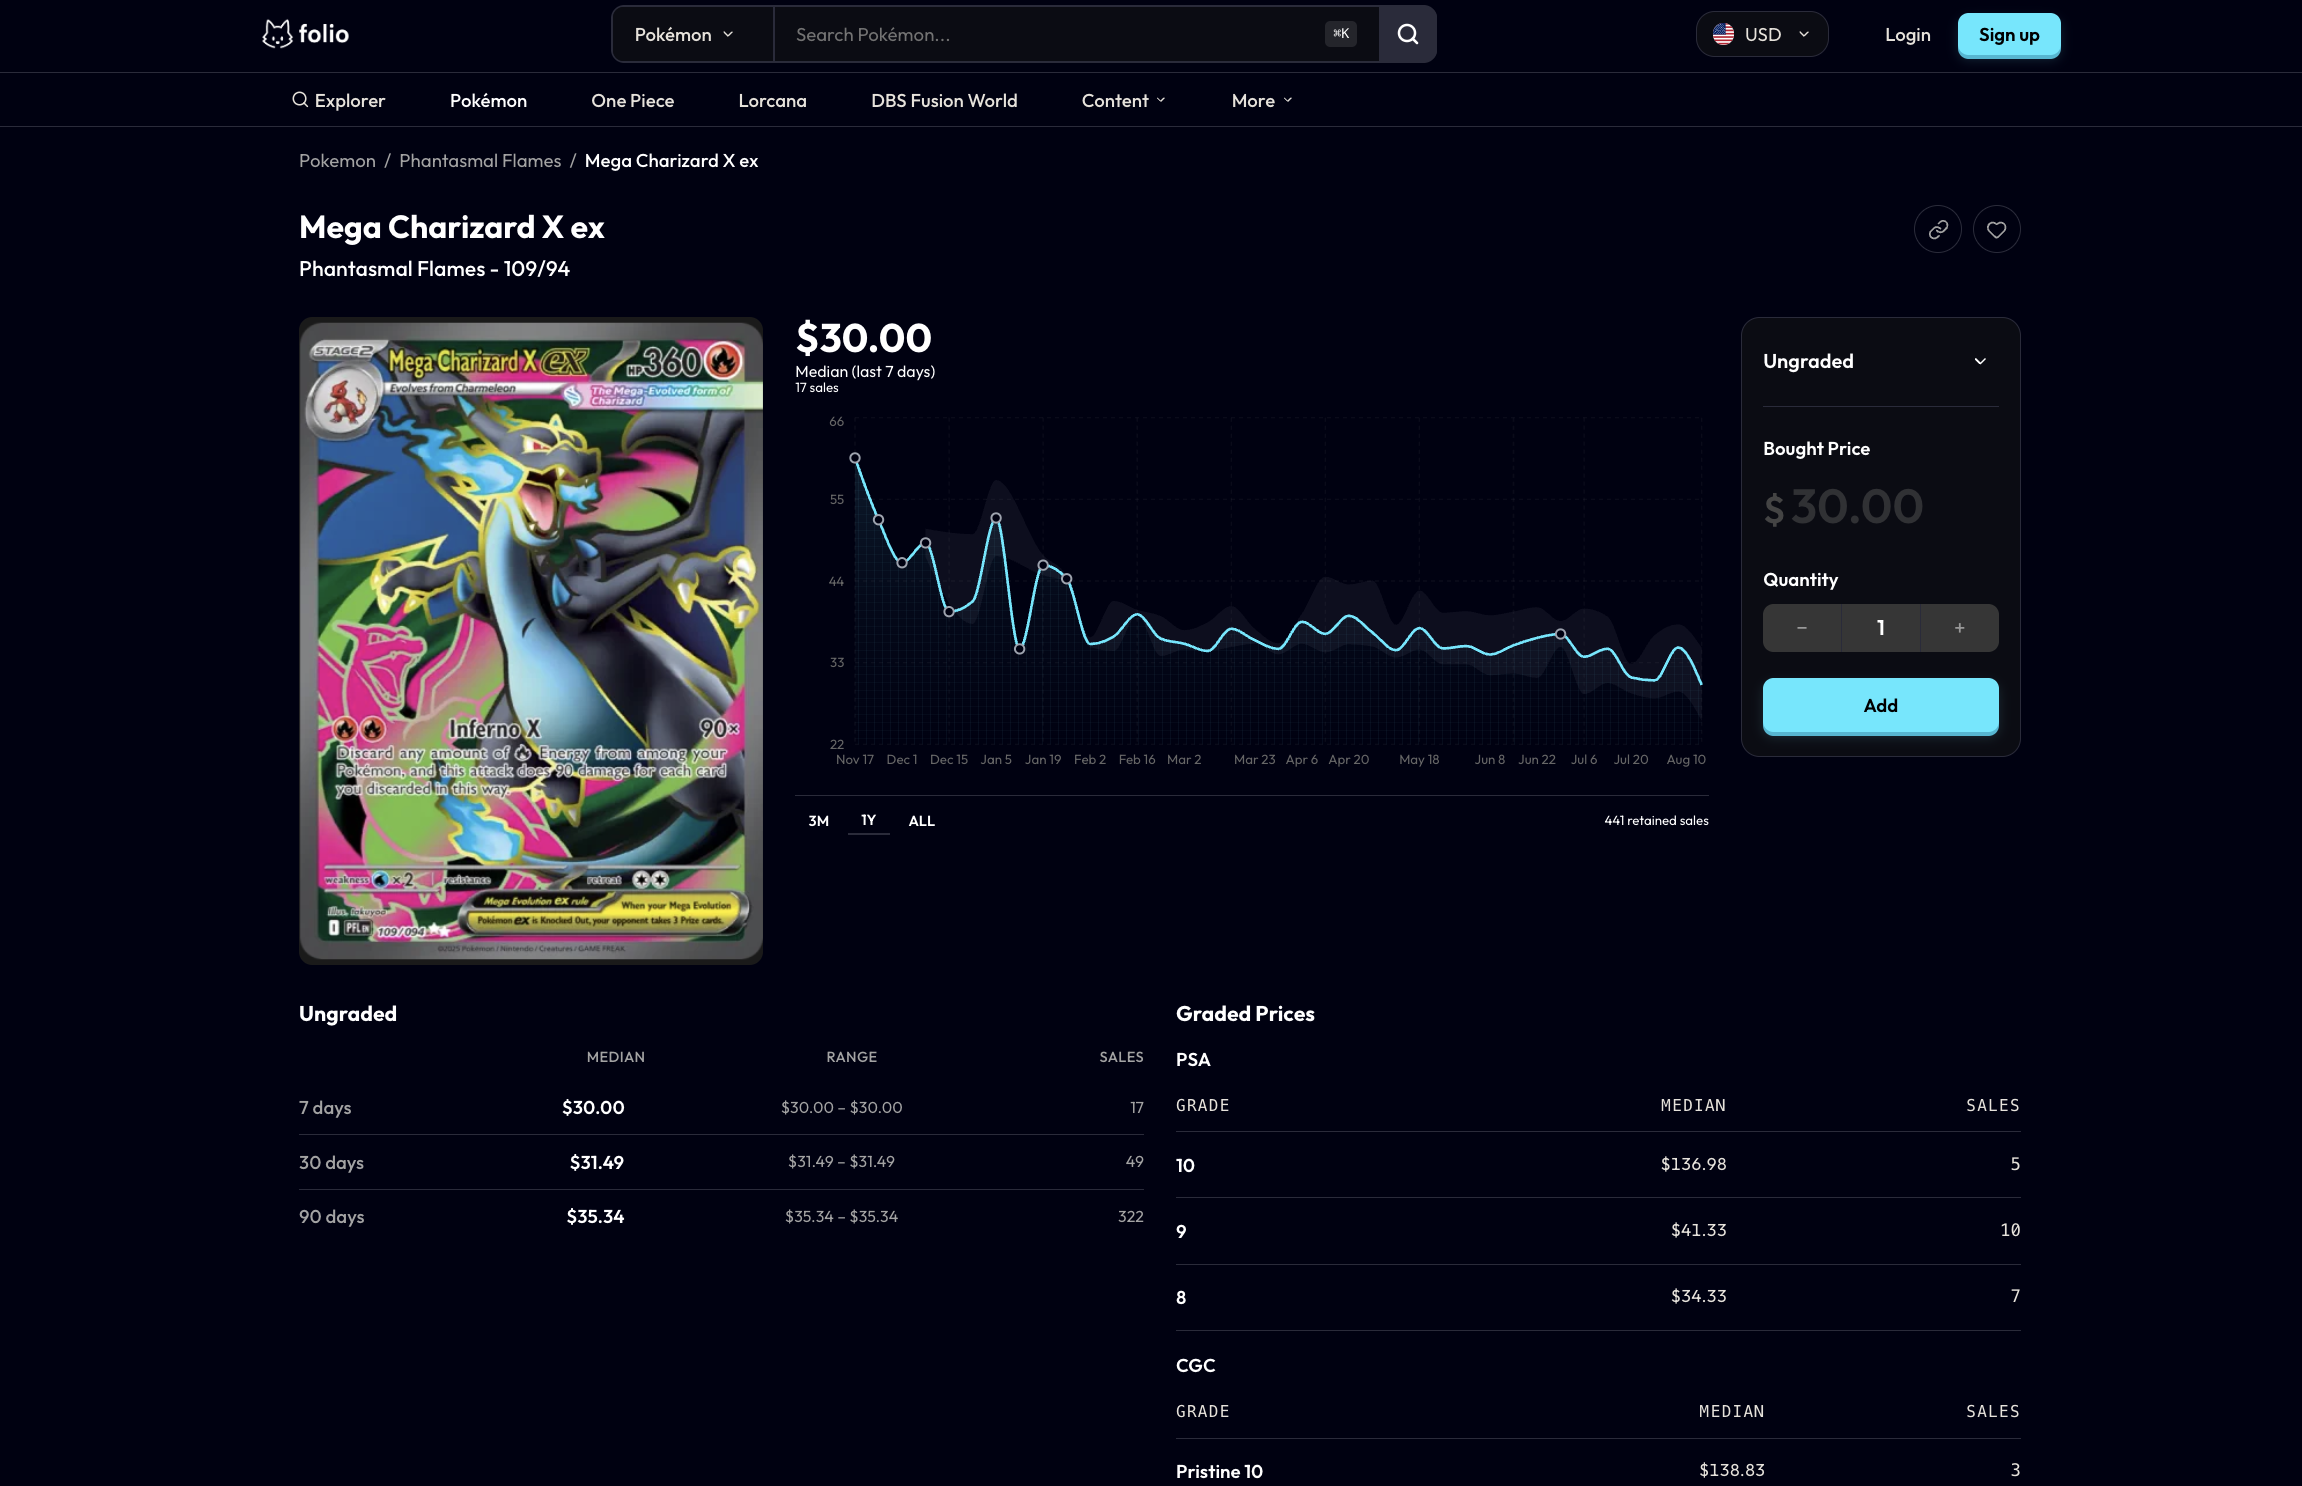The width and height of the screenshot is (2302, 1486).
Task: Open DBS Fusion World nav item
Action: coord(944,100)
